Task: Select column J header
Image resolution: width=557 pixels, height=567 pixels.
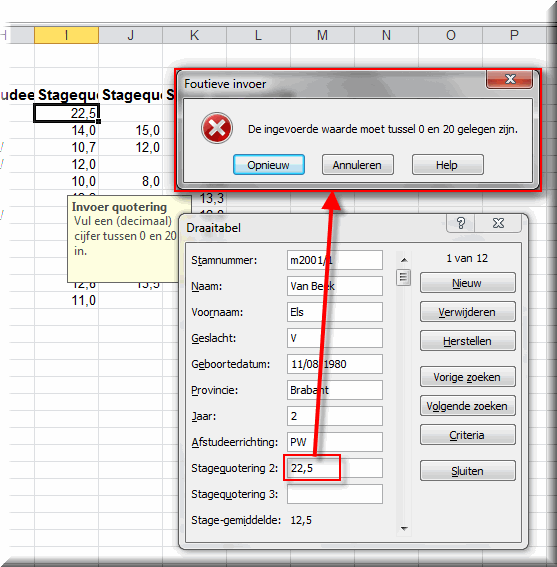Action: tap(131, 35)
